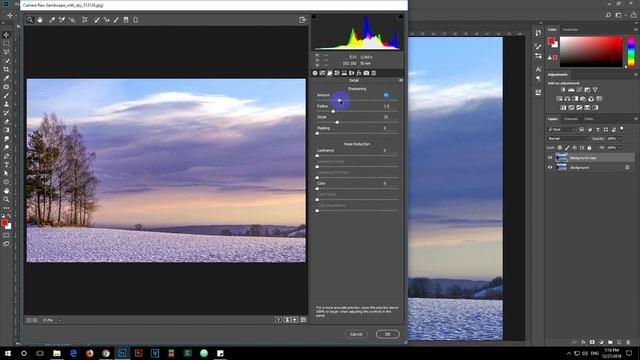
Task: Open the layer Fill dropdown arrow
Action: click(x=621, y=148)
